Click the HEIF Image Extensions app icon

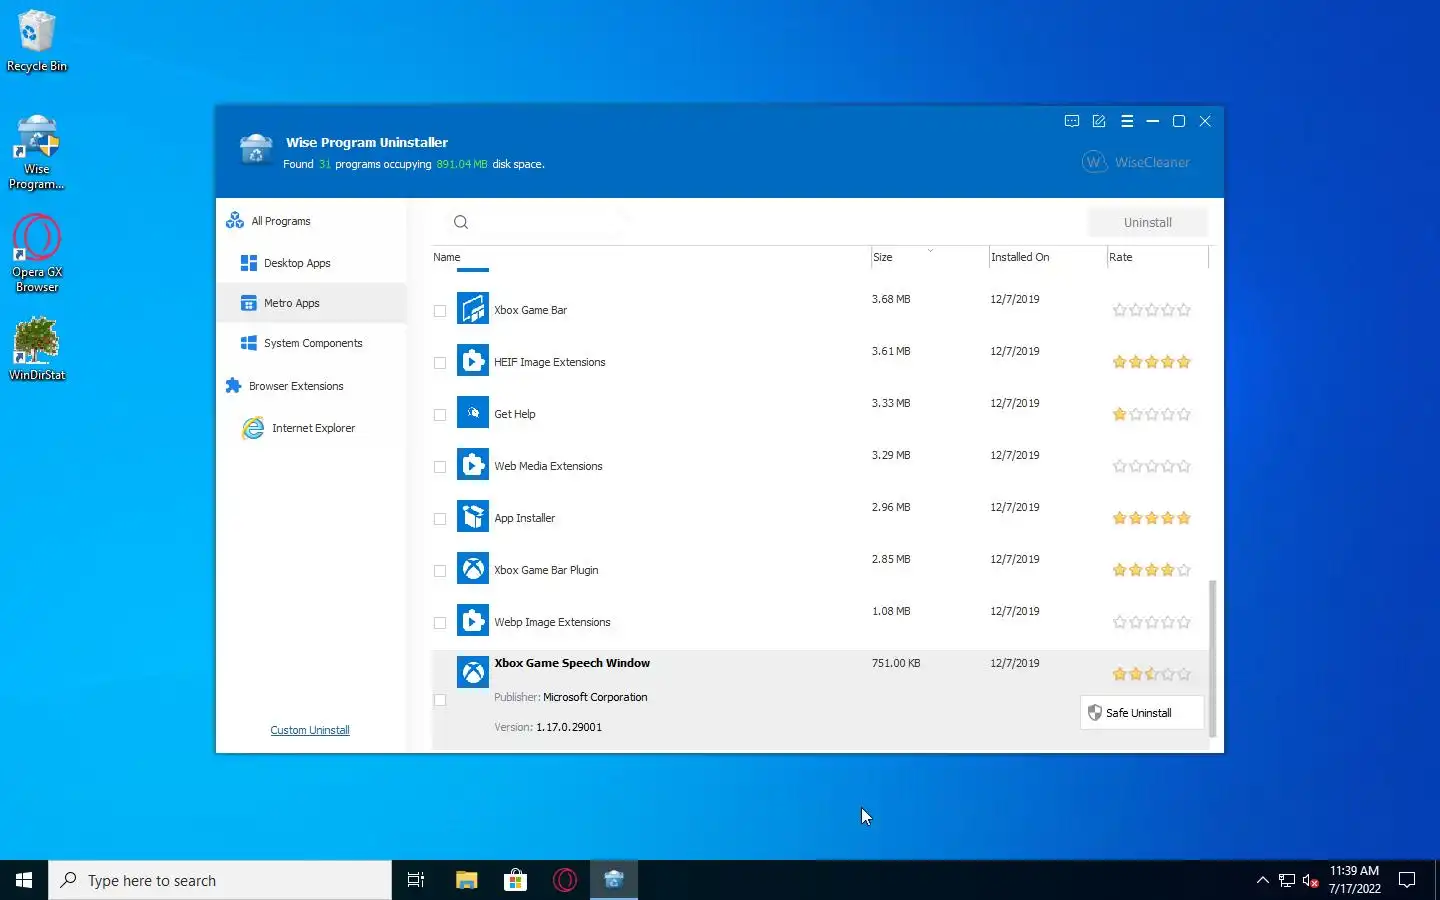click(x=473, y=360)
